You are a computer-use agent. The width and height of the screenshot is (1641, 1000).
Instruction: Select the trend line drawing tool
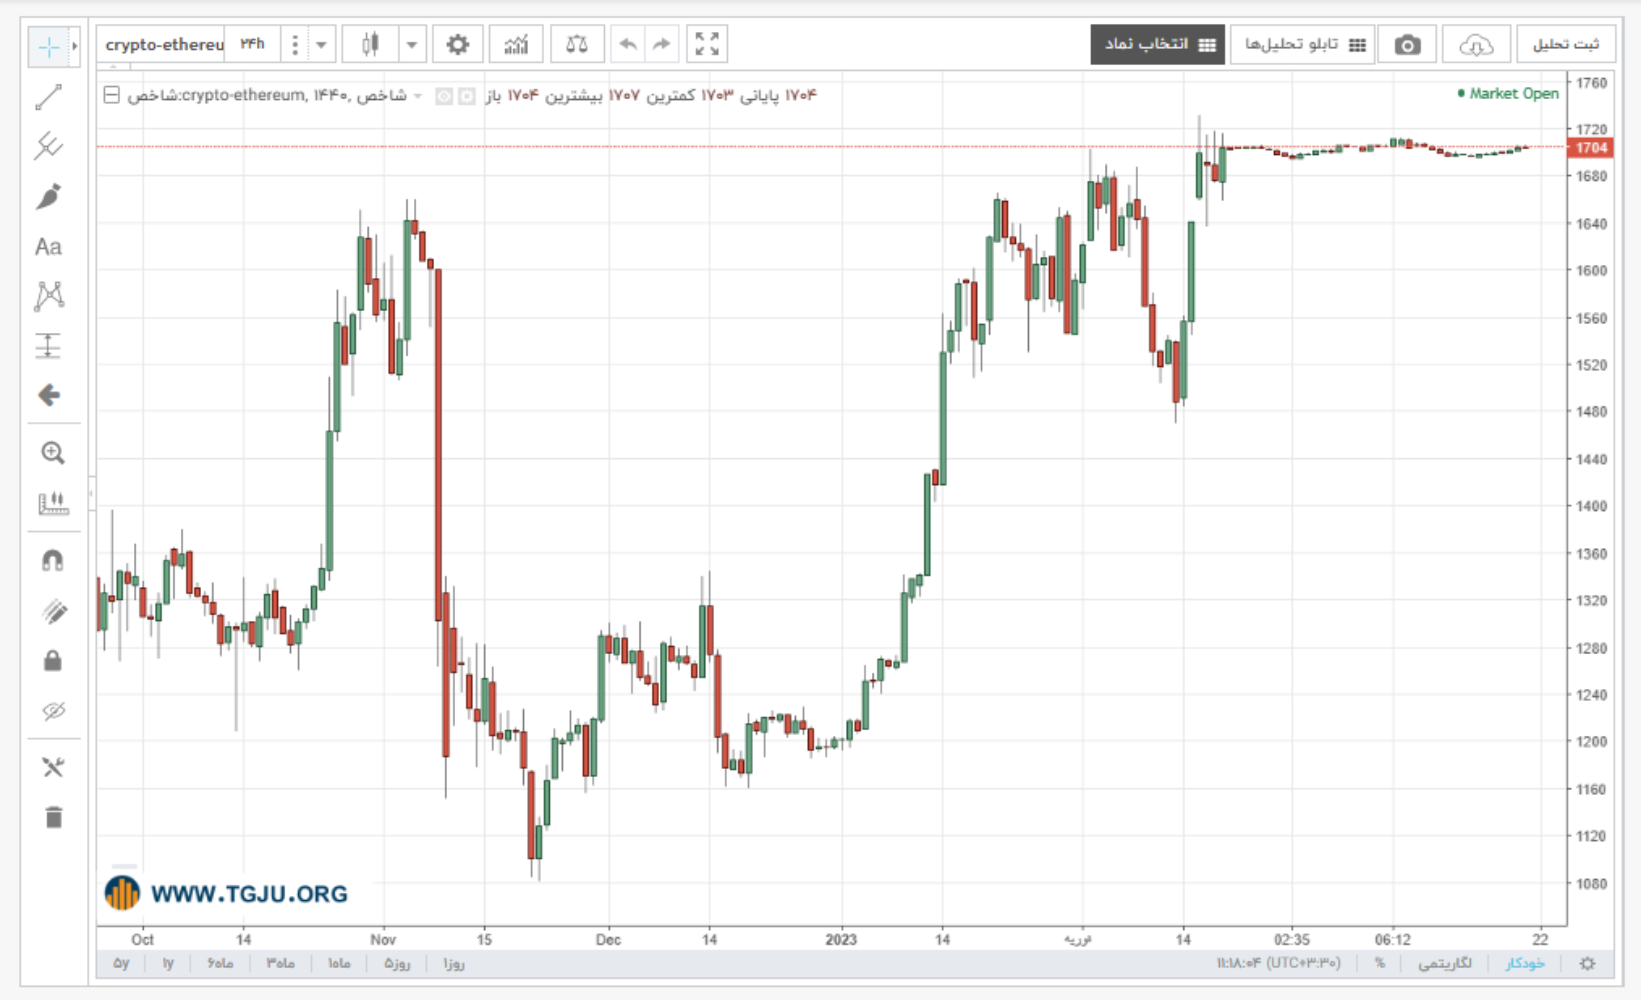click(x=48, y=97)
